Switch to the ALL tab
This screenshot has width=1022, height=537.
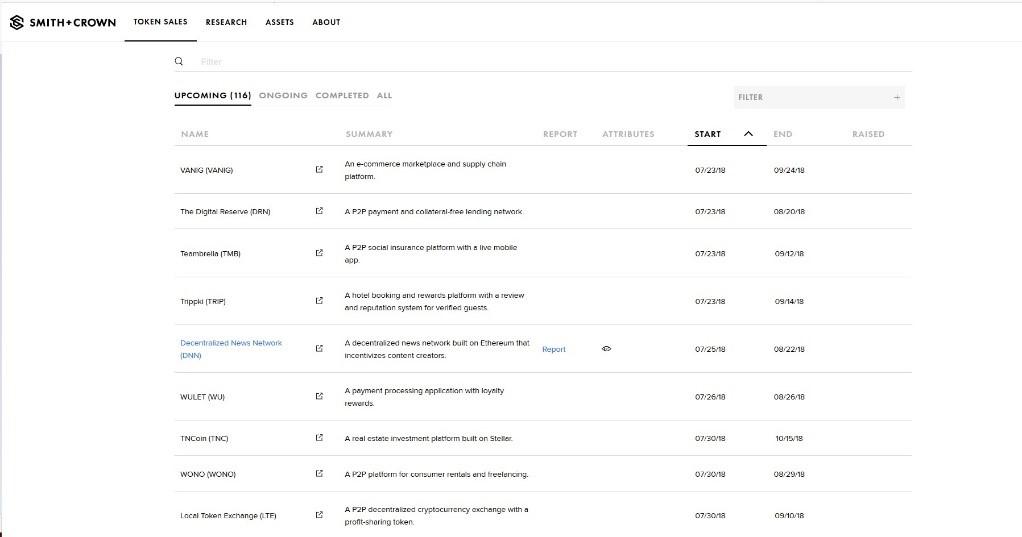385,95
